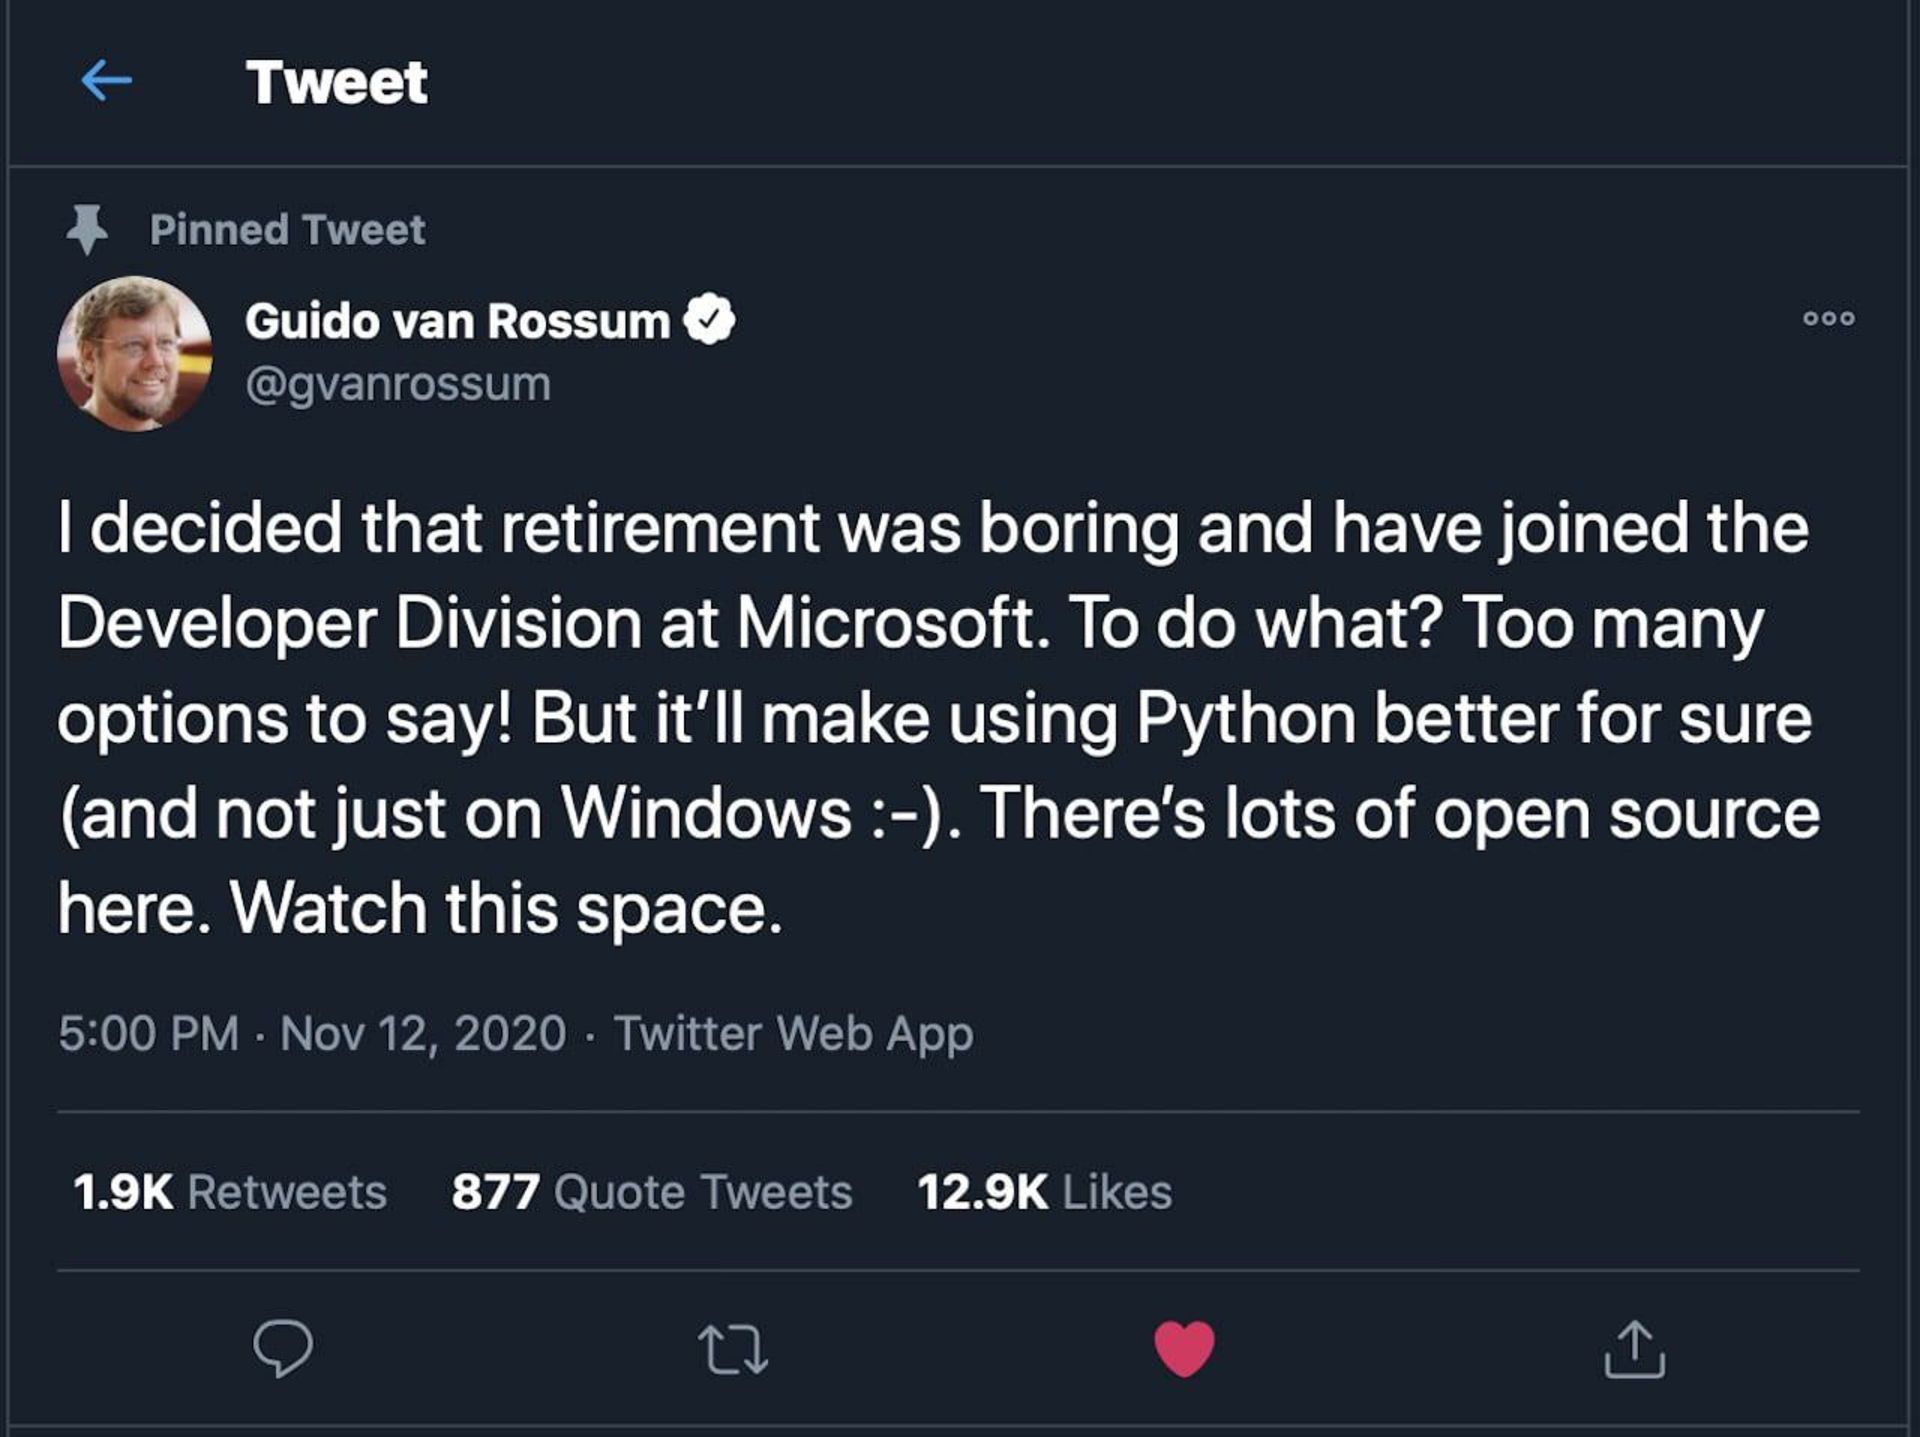Click the reply speech bubble icon
The width and height of the screenshot is (1920, 1437).
[x=283, y=1349]
